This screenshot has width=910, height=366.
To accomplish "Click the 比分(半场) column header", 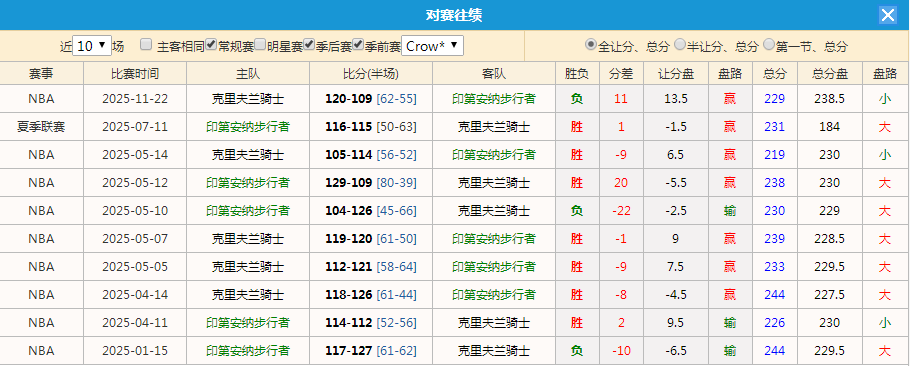I will coord(371,74).
